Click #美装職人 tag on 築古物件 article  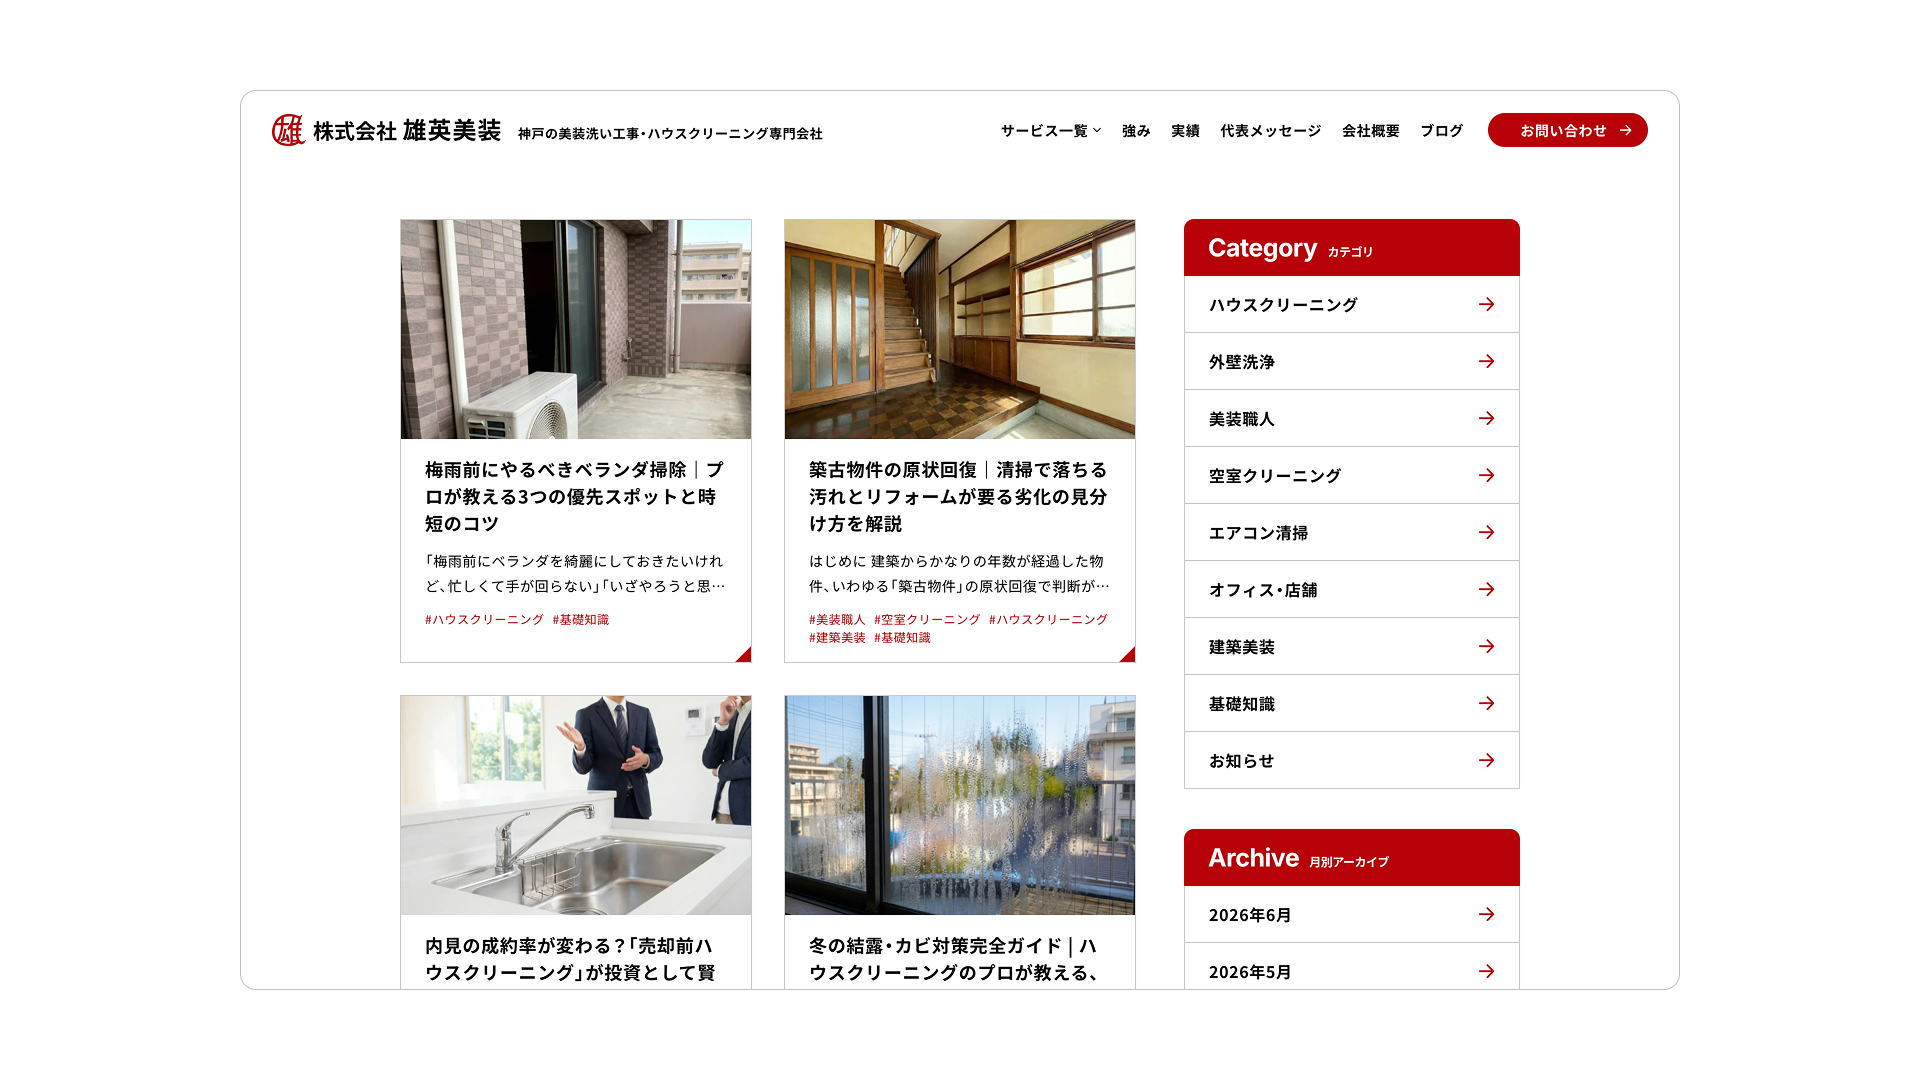pos(837,620)
